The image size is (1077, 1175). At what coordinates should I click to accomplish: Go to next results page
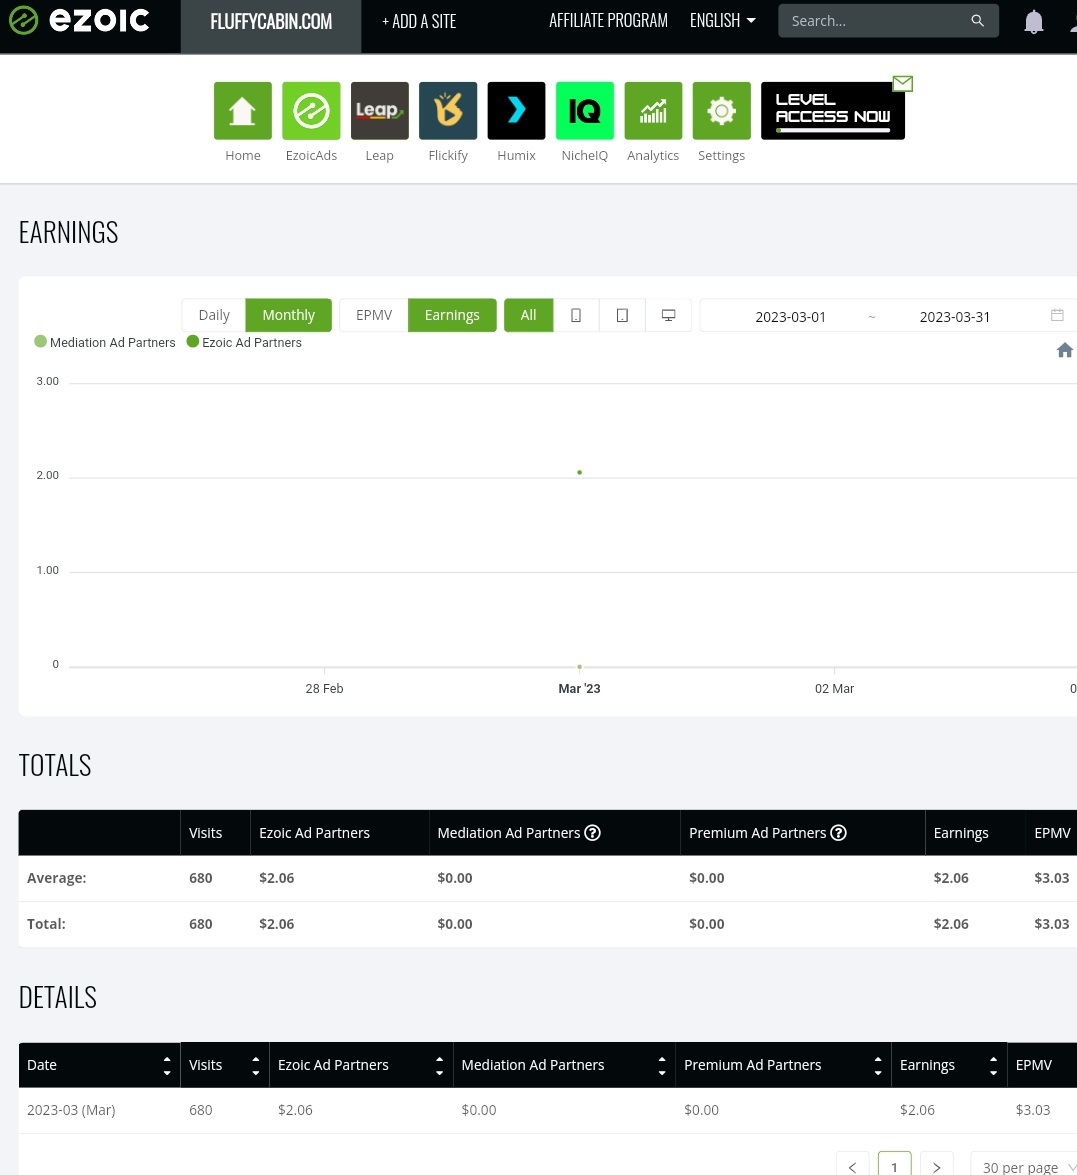coord(936,1167)
